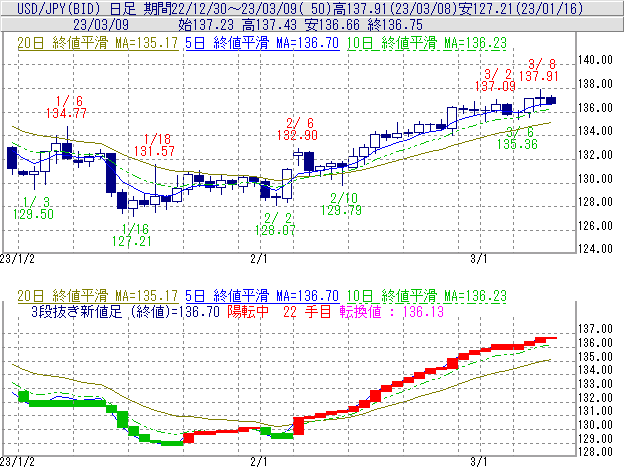Click the 3段抜き新値足 (終値)=136.70 label
The width and height of the screenshot is (624, 475).
tap(125, 311)
